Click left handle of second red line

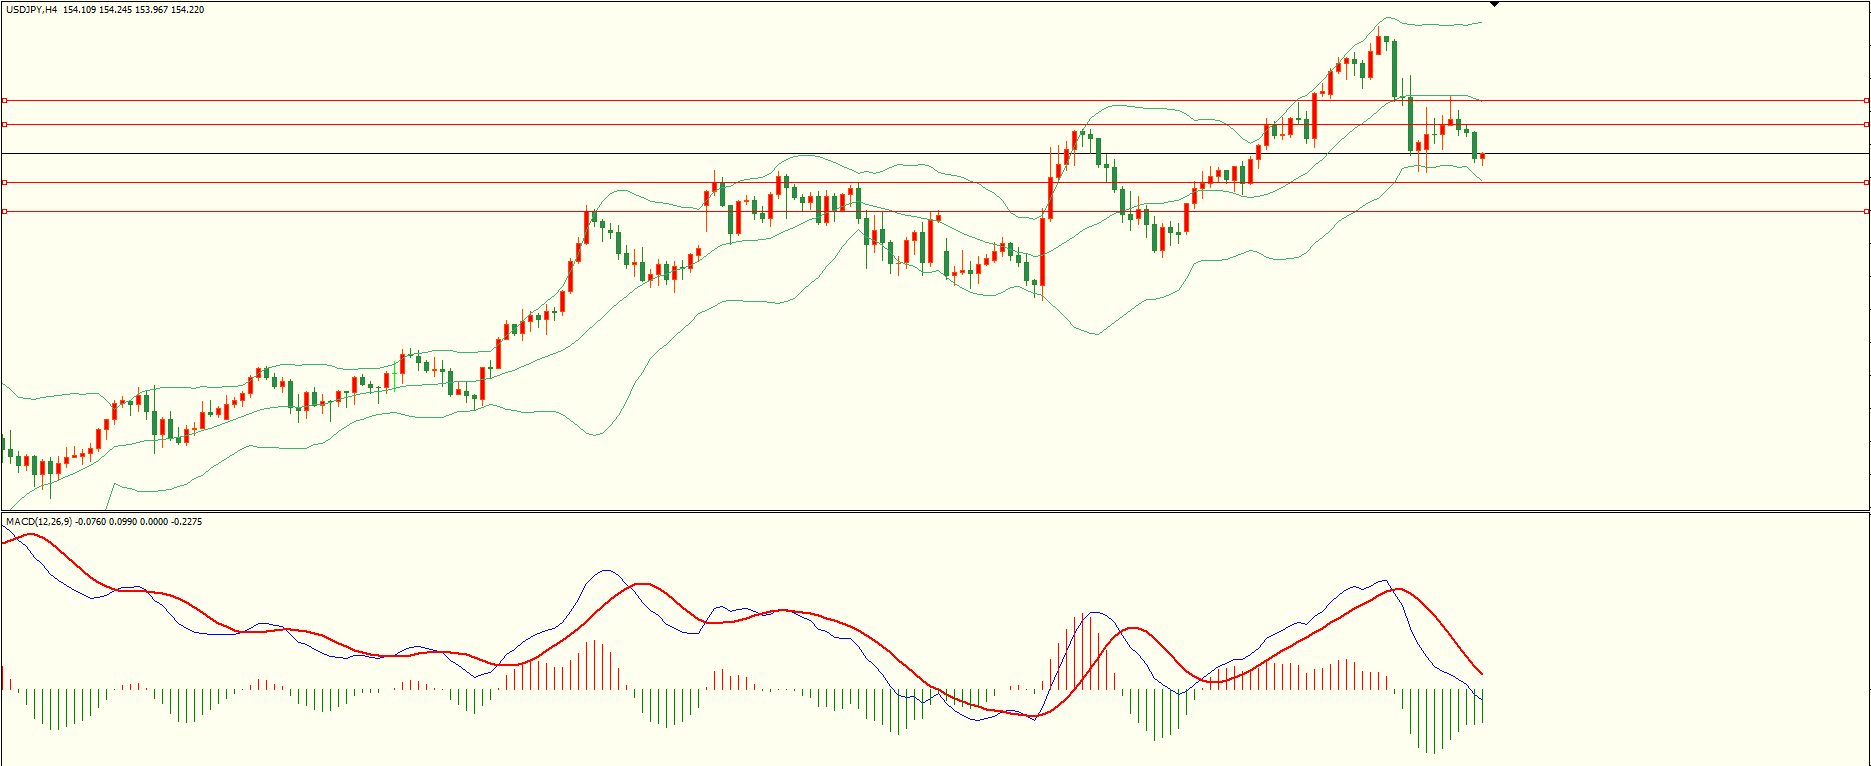click(4, 125)
